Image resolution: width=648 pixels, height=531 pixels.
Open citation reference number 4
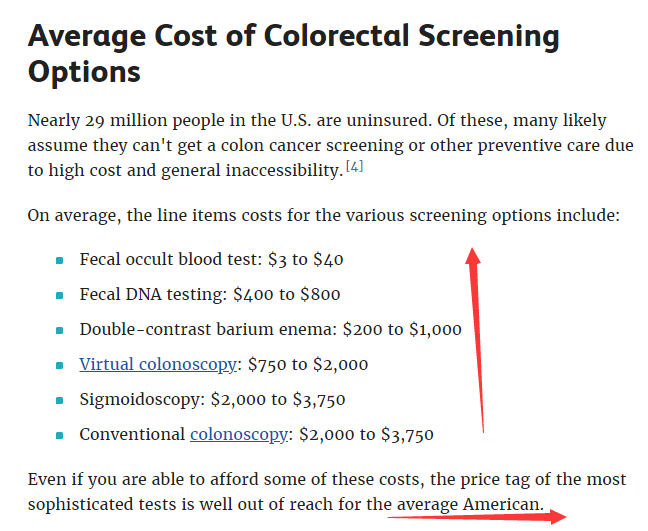[354, 165]
